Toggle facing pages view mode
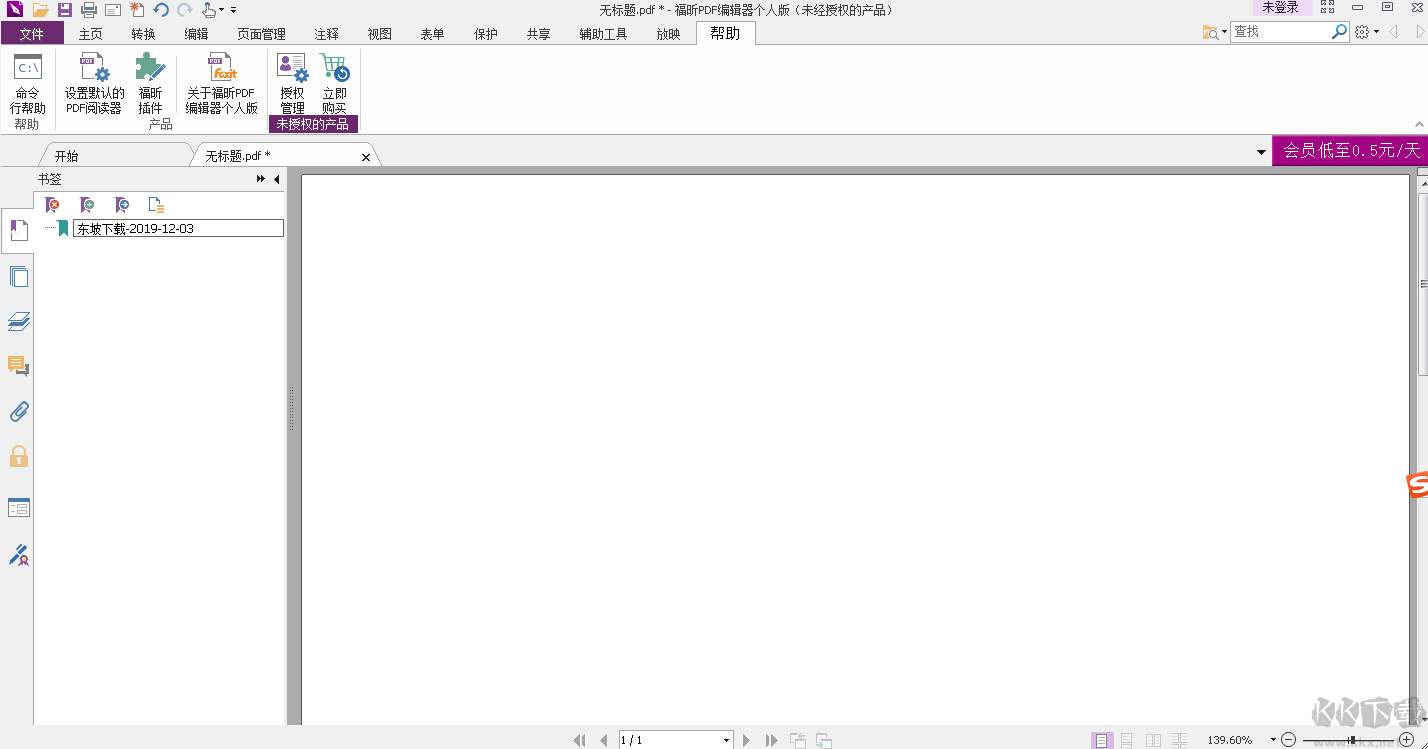Viewport: 1428px width, 749px height. point(1154,740)
